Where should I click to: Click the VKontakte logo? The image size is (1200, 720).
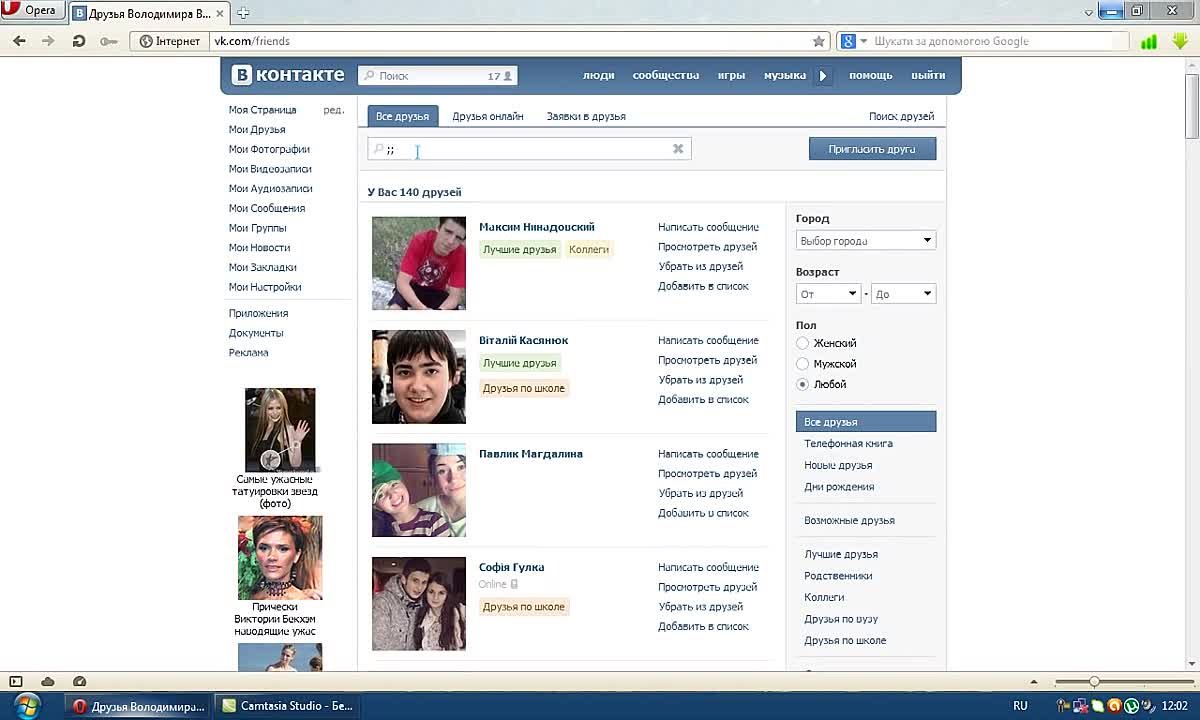pyautogui.click(x=288, y=75)
